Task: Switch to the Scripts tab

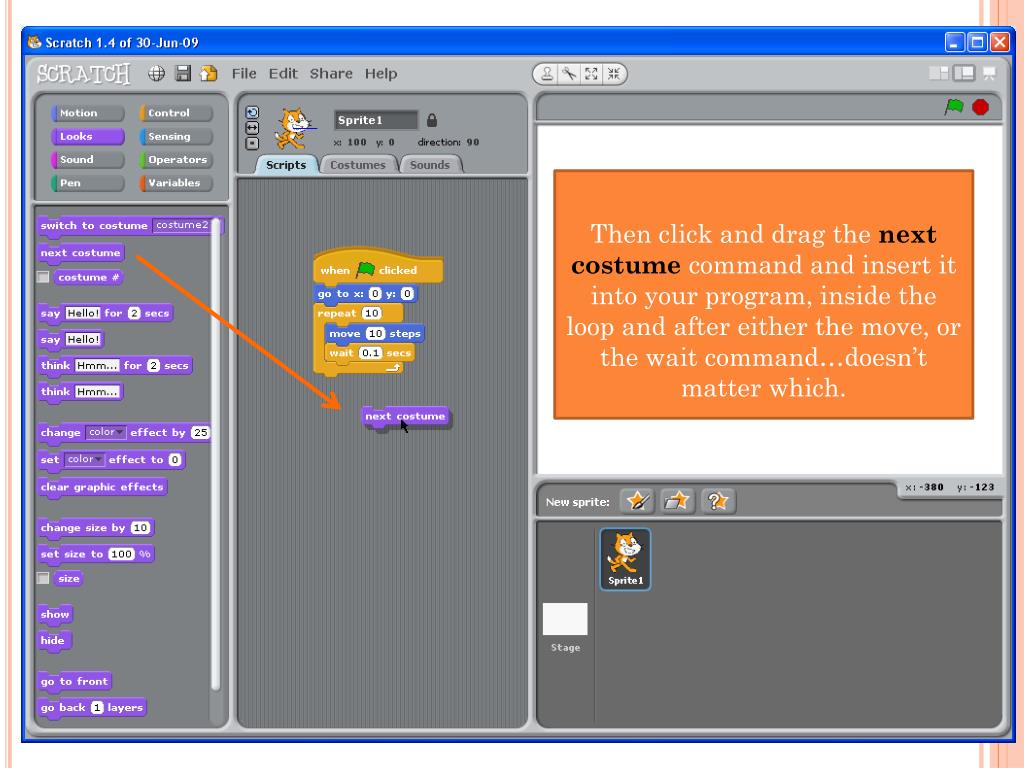Action: click(286, 165)
